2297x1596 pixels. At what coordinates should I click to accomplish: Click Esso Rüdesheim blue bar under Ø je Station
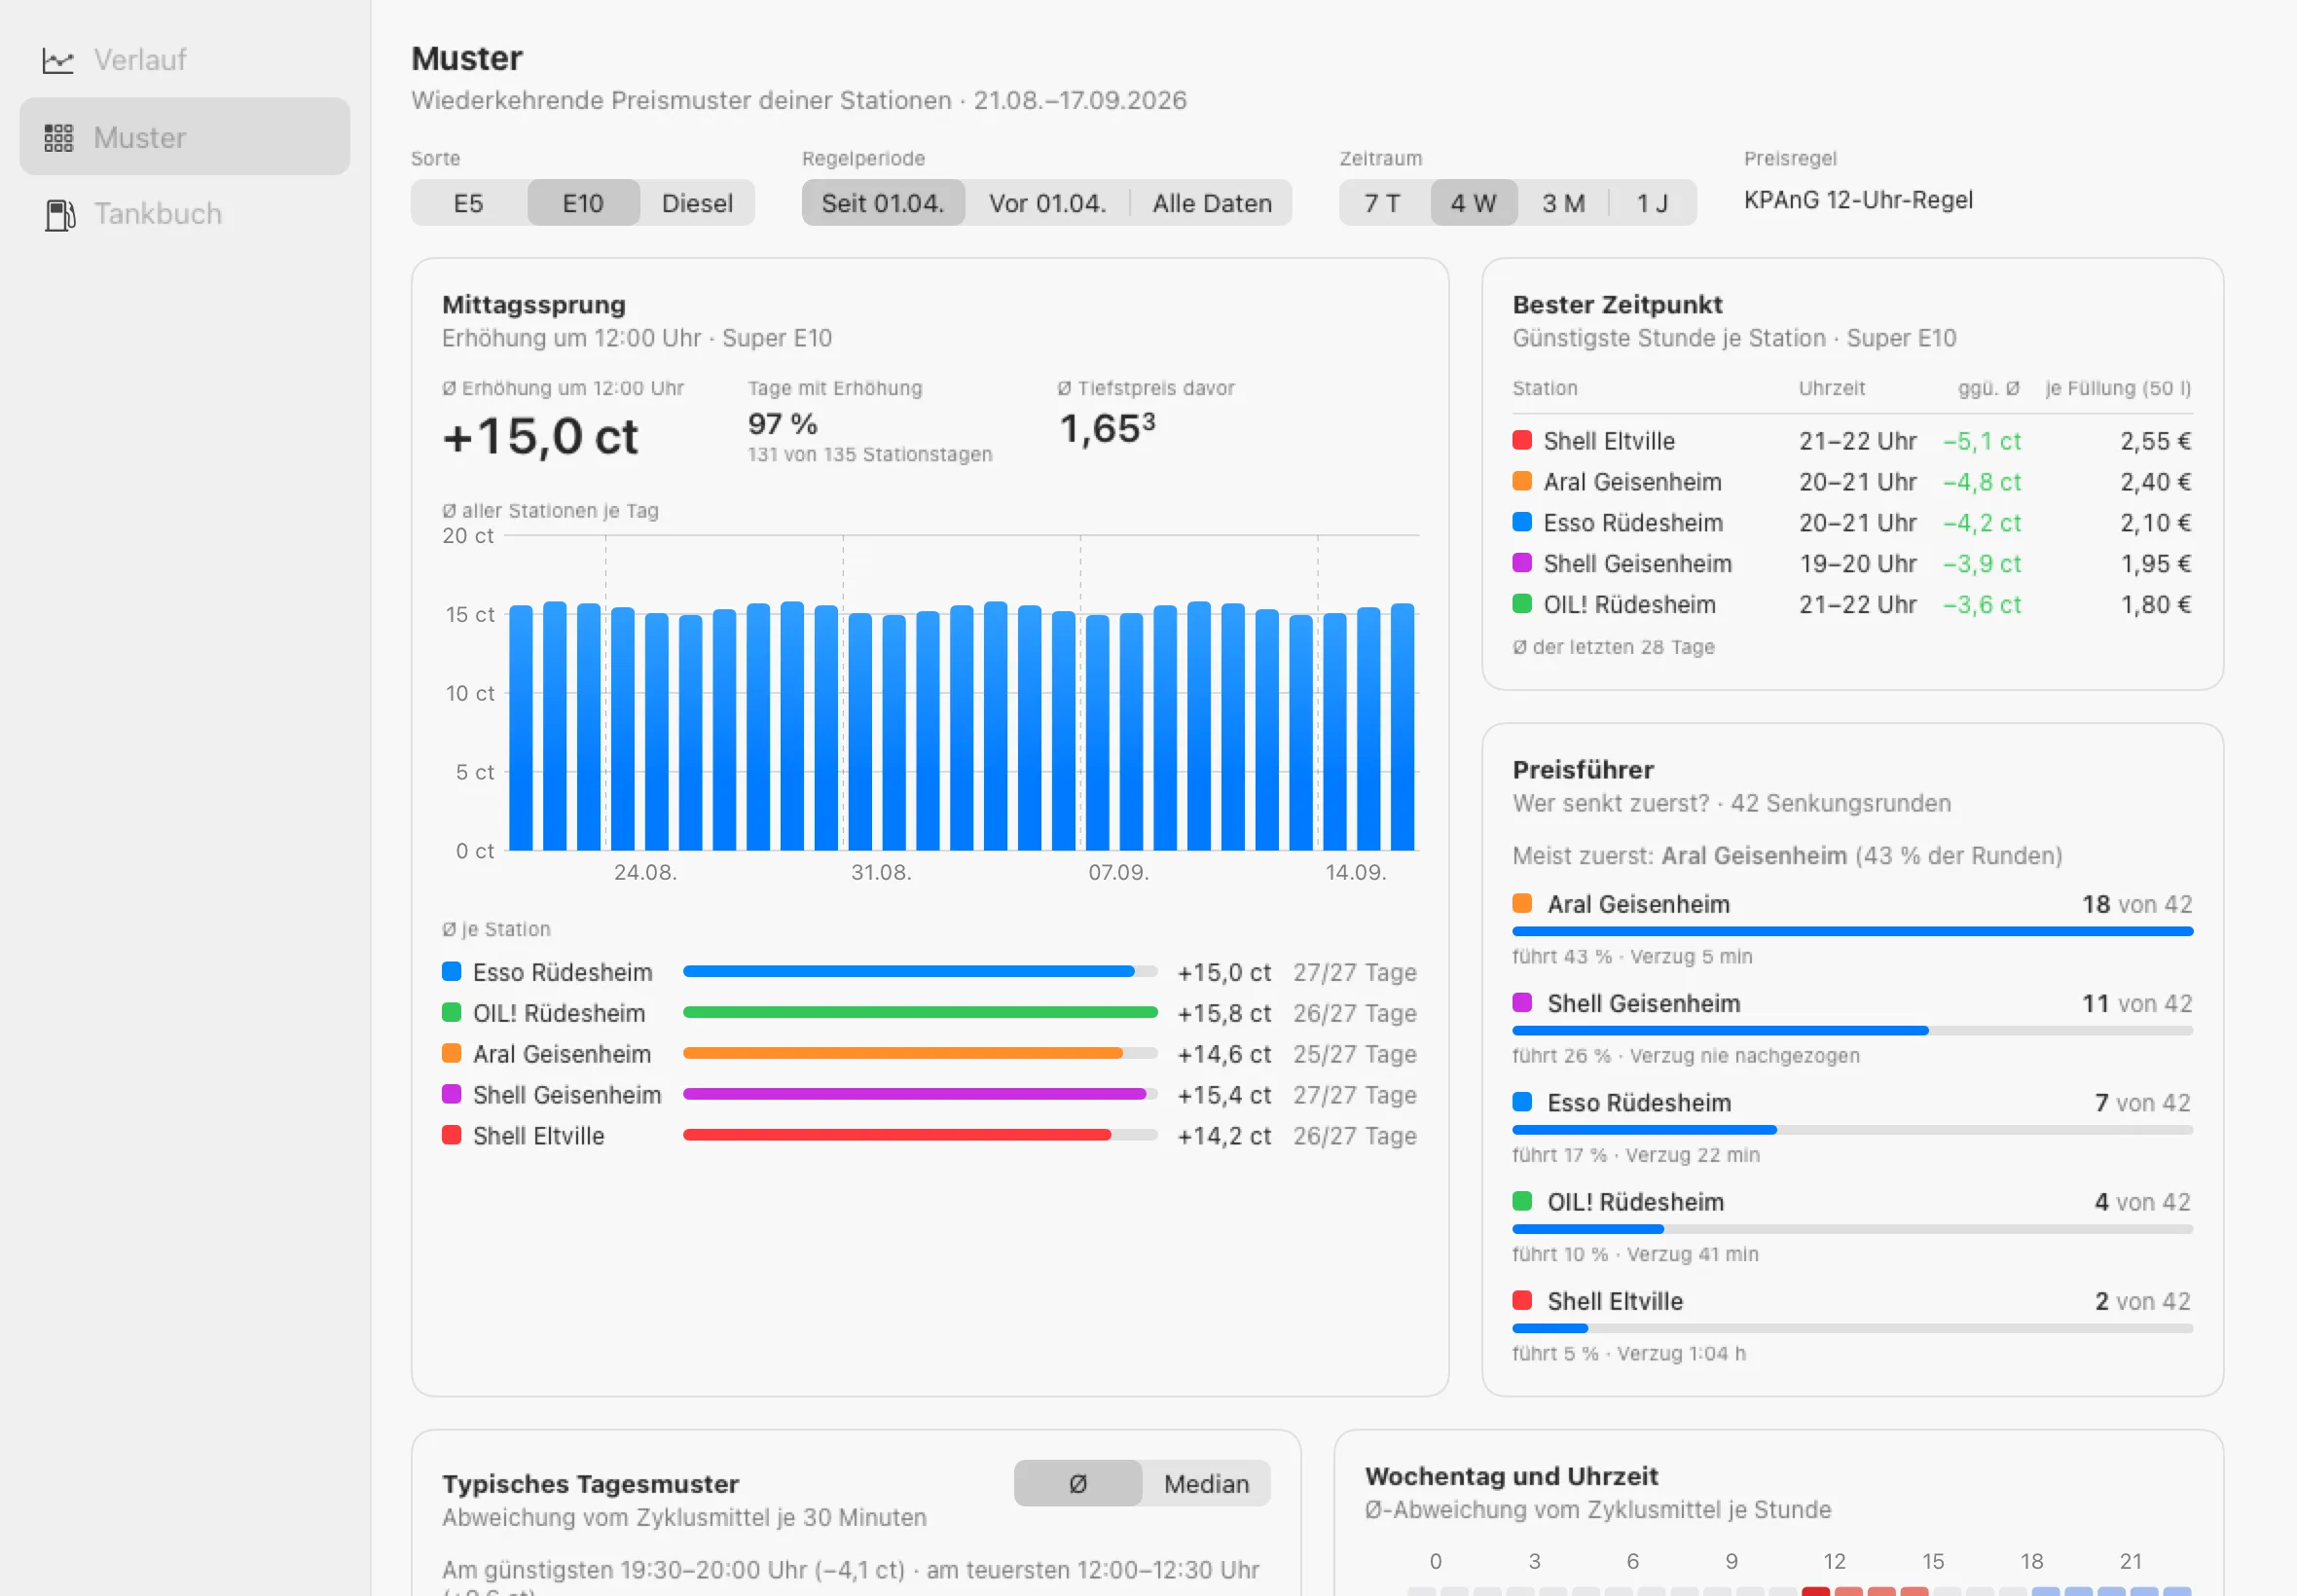(919, 971)
